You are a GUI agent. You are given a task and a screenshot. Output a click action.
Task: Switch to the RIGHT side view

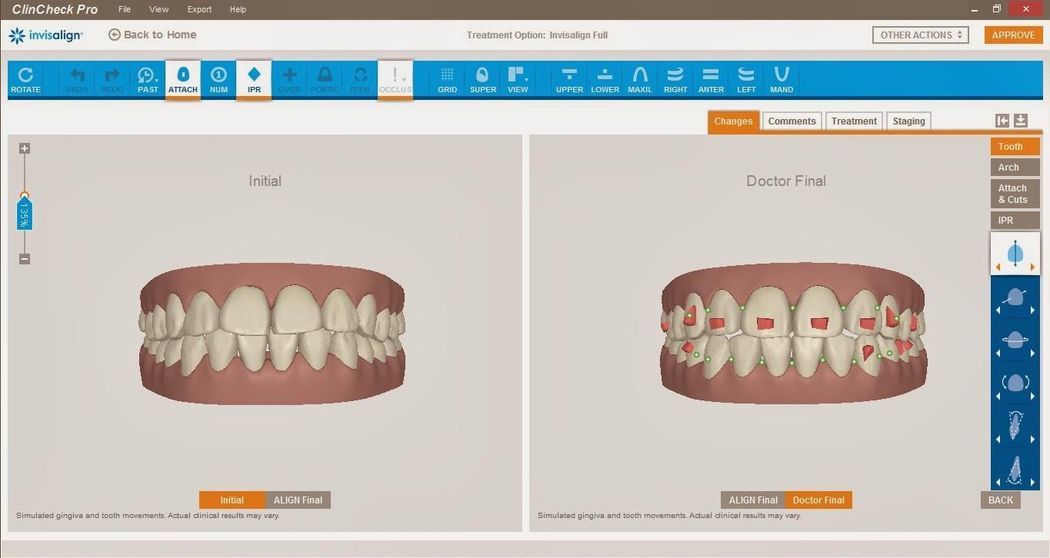coord(675,80)
